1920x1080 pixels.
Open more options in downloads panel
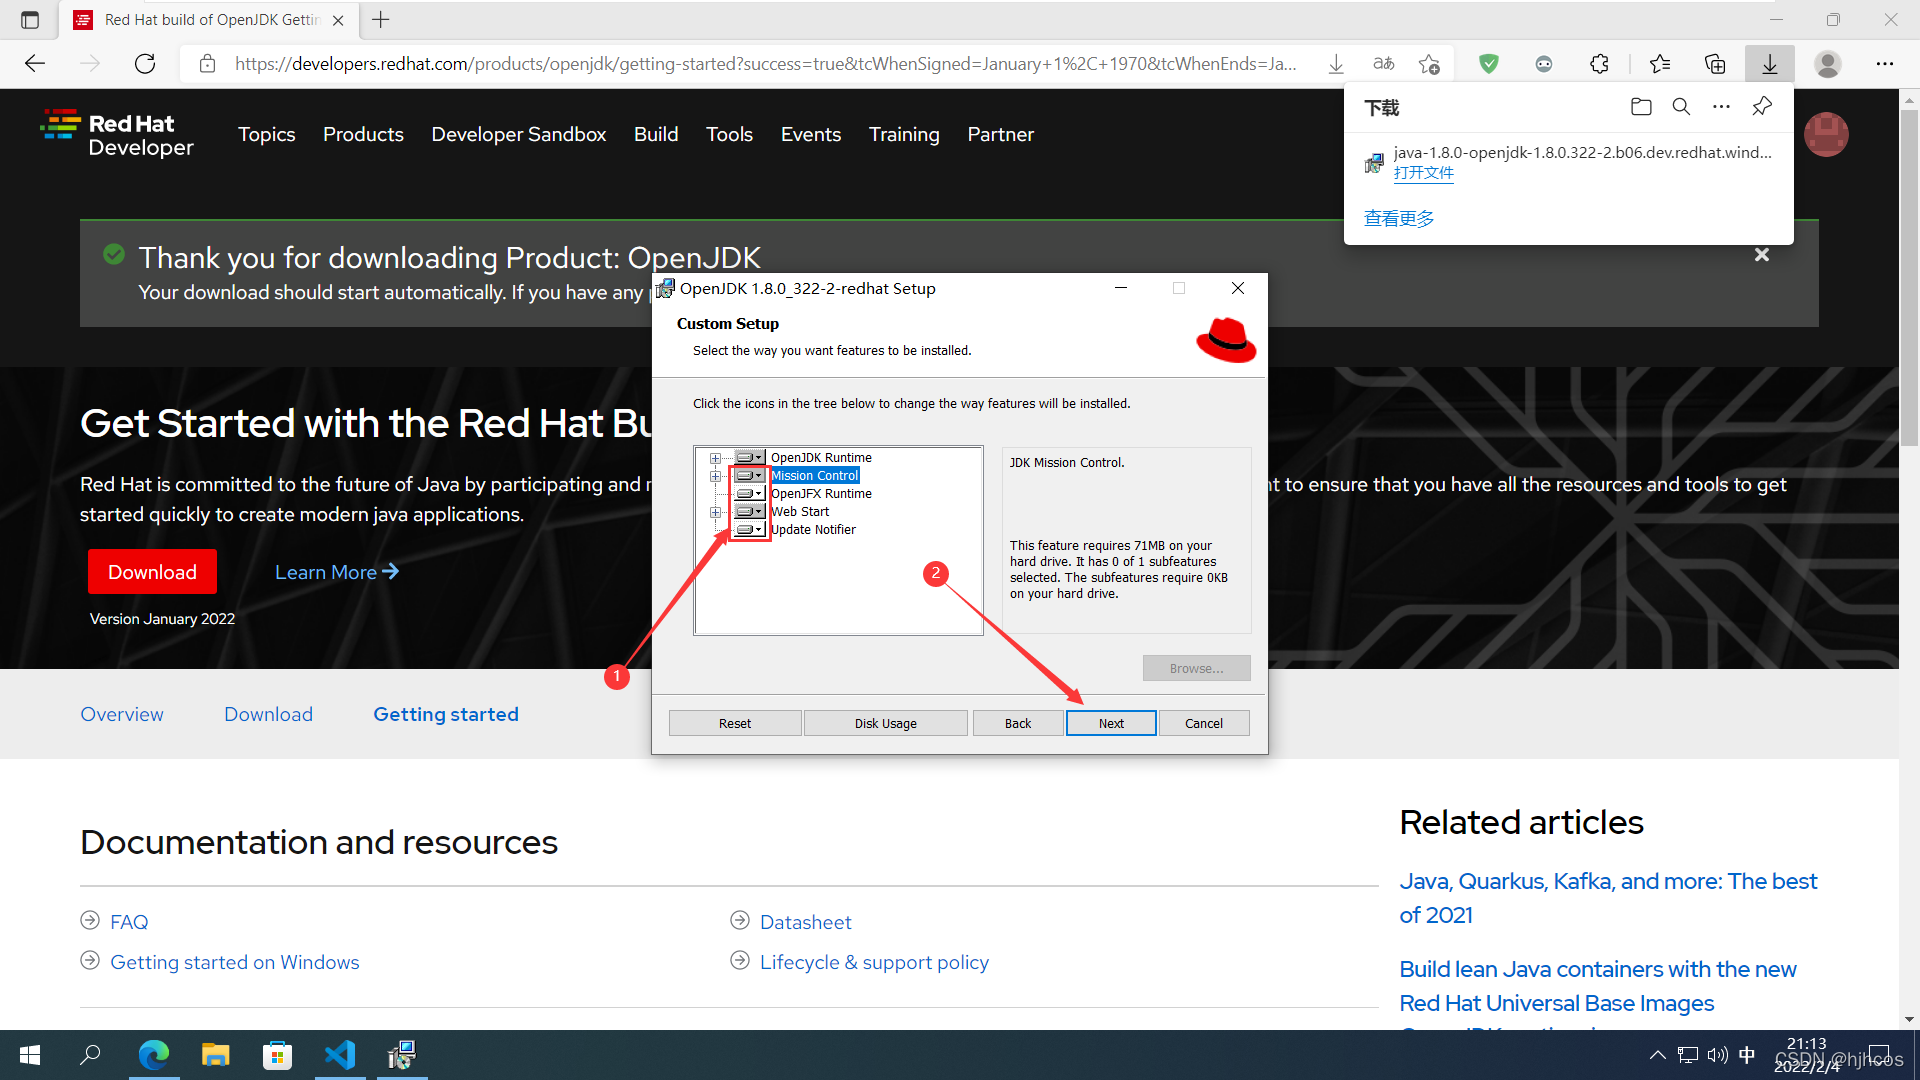coord(1721,107)
